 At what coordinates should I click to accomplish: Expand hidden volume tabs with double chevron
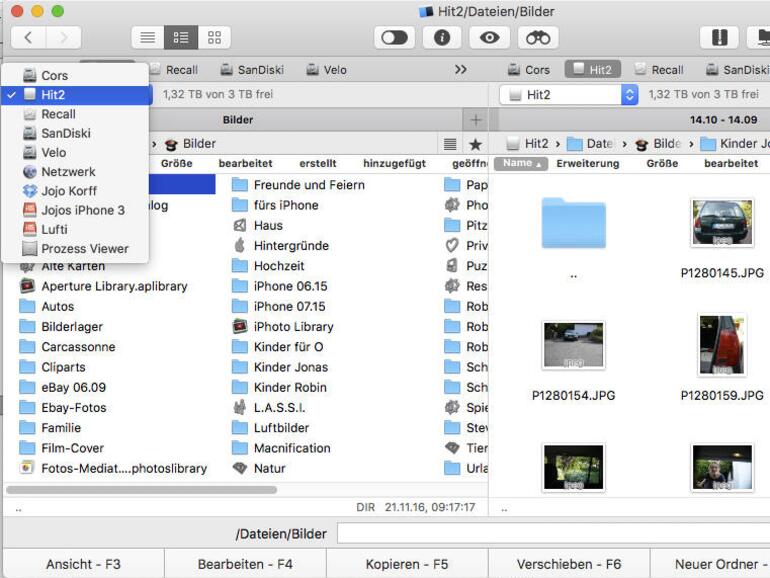point(460,70)
